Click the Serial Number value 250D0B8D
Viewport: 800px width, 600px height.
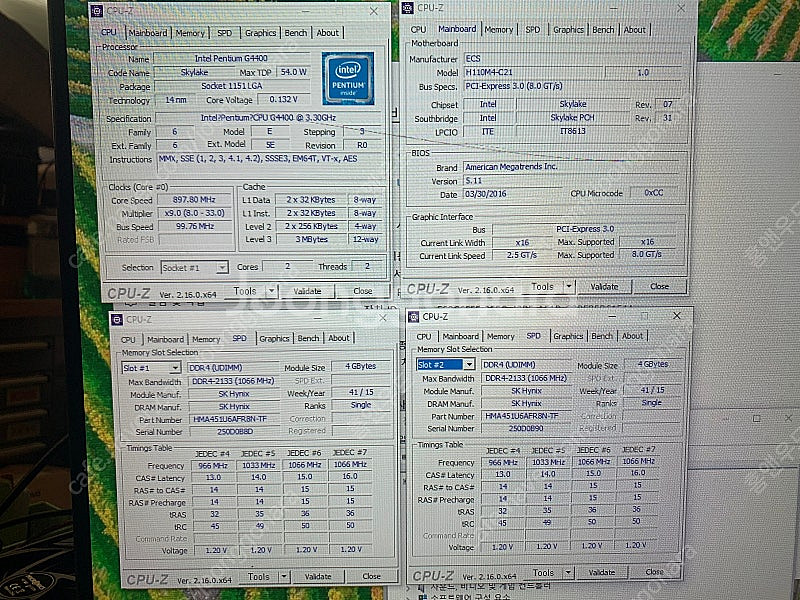click(x=235, y=432)
